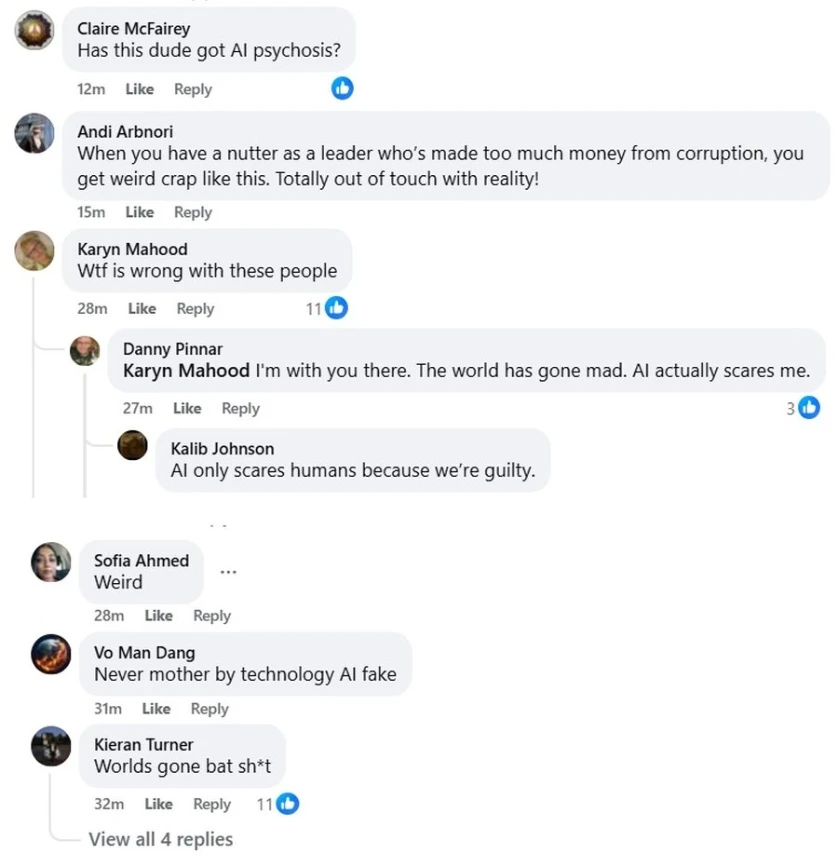The width and height of the screenshot is (835, 860).
Task: Open Kalib Johnson's profile avatar
Action: pyautogui.click(x=133, y=445)
